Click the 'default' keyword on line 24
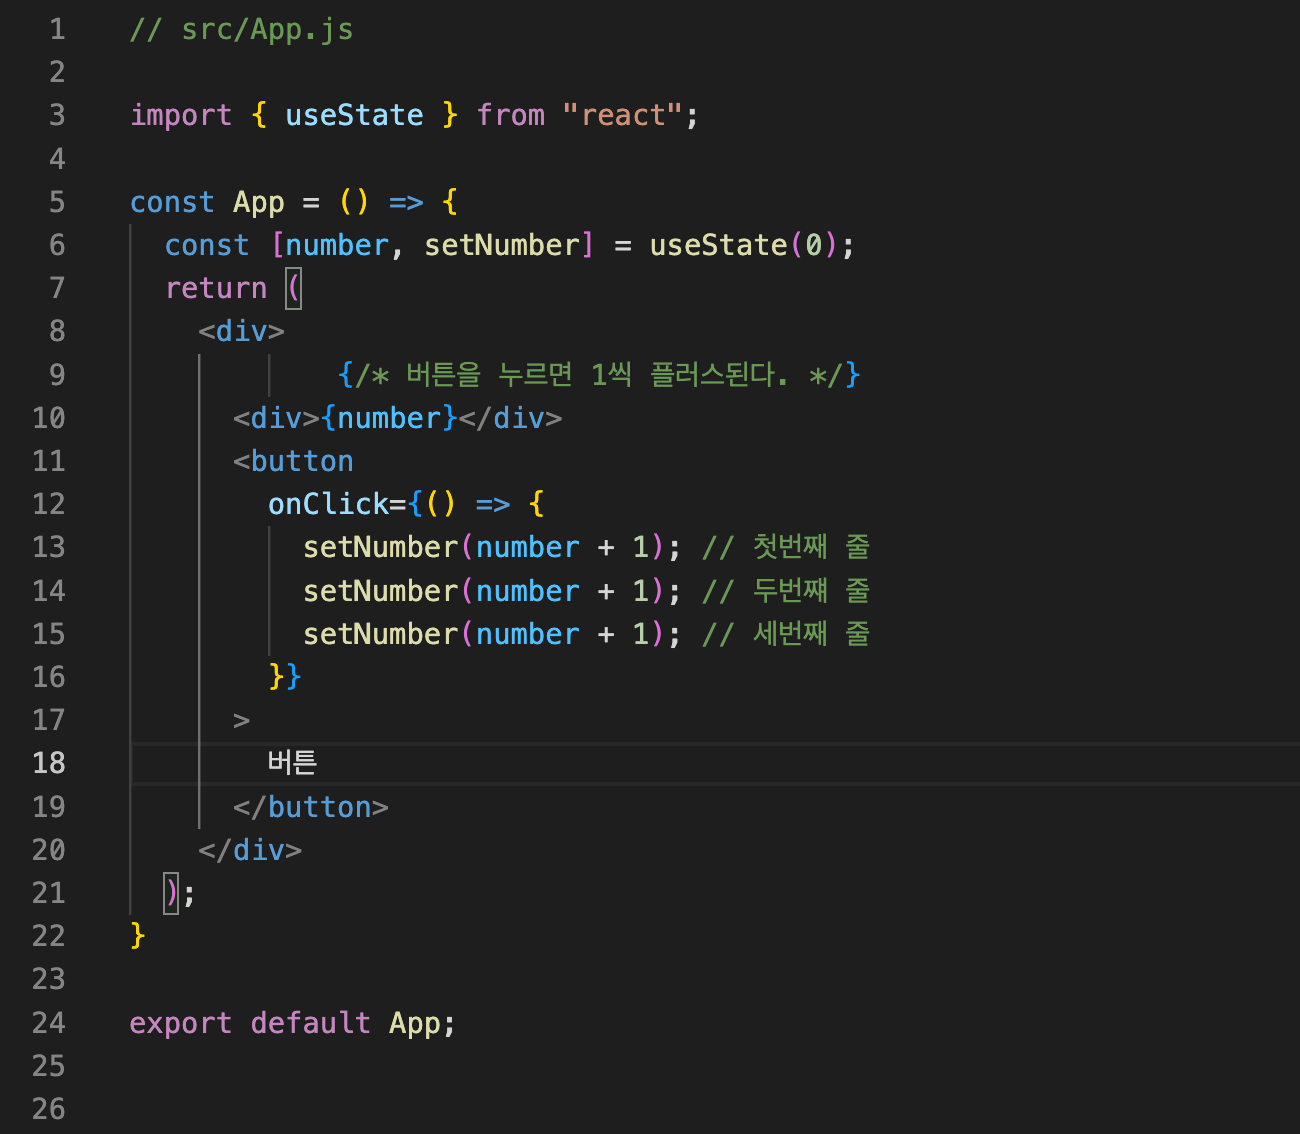This screenshot has width=1300, height=1134. point(311,1024)
